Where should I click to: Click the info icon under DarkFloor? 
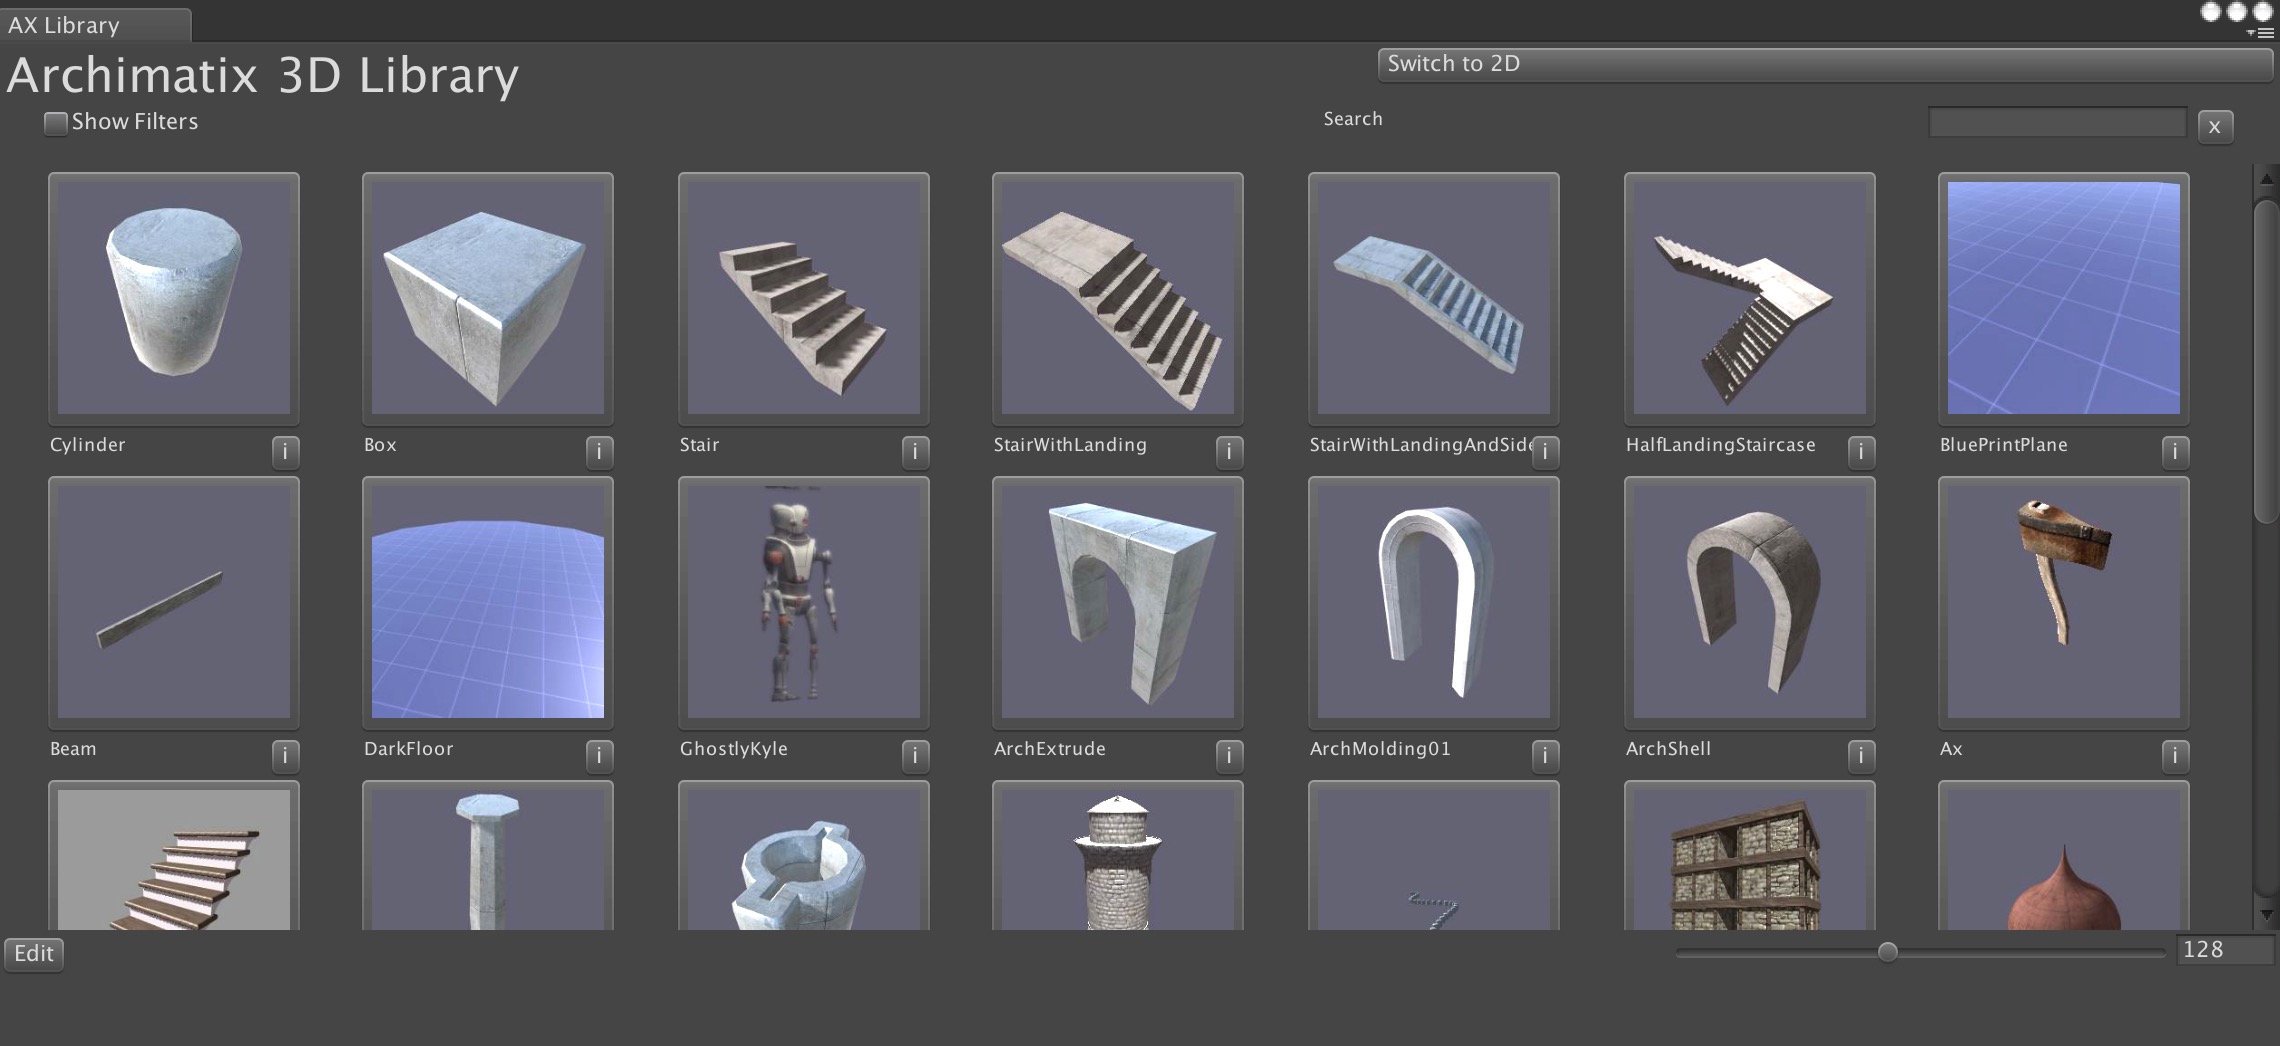point(600,757)
